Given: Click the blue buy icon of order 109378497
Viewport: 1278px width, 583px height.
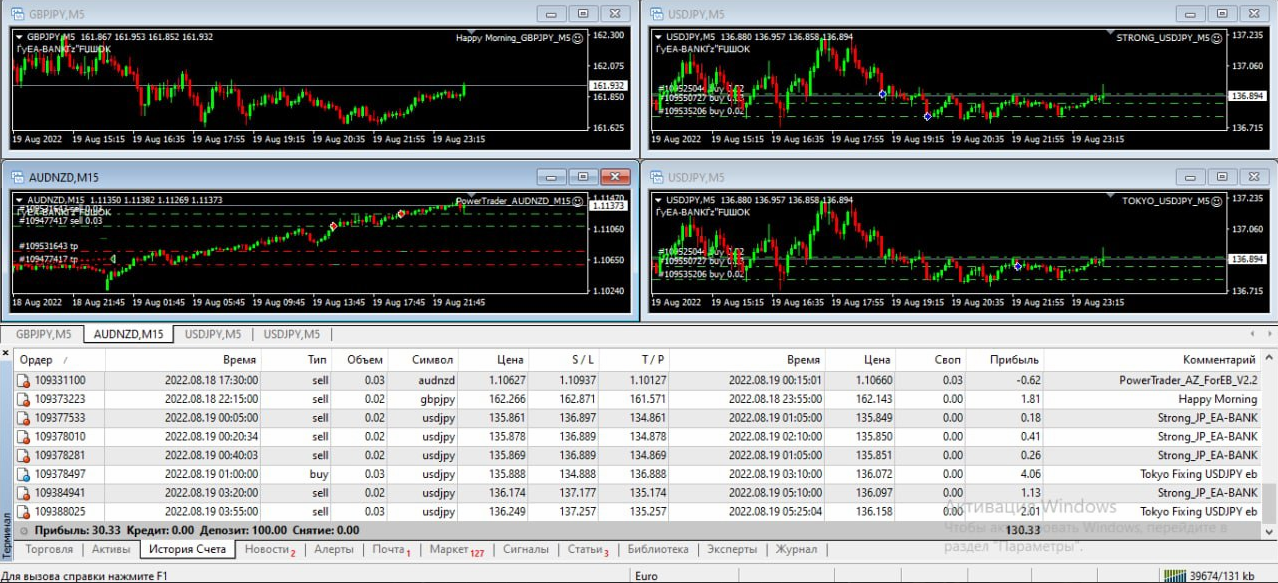Looking at the screenshot, I should tap(24, 474).
